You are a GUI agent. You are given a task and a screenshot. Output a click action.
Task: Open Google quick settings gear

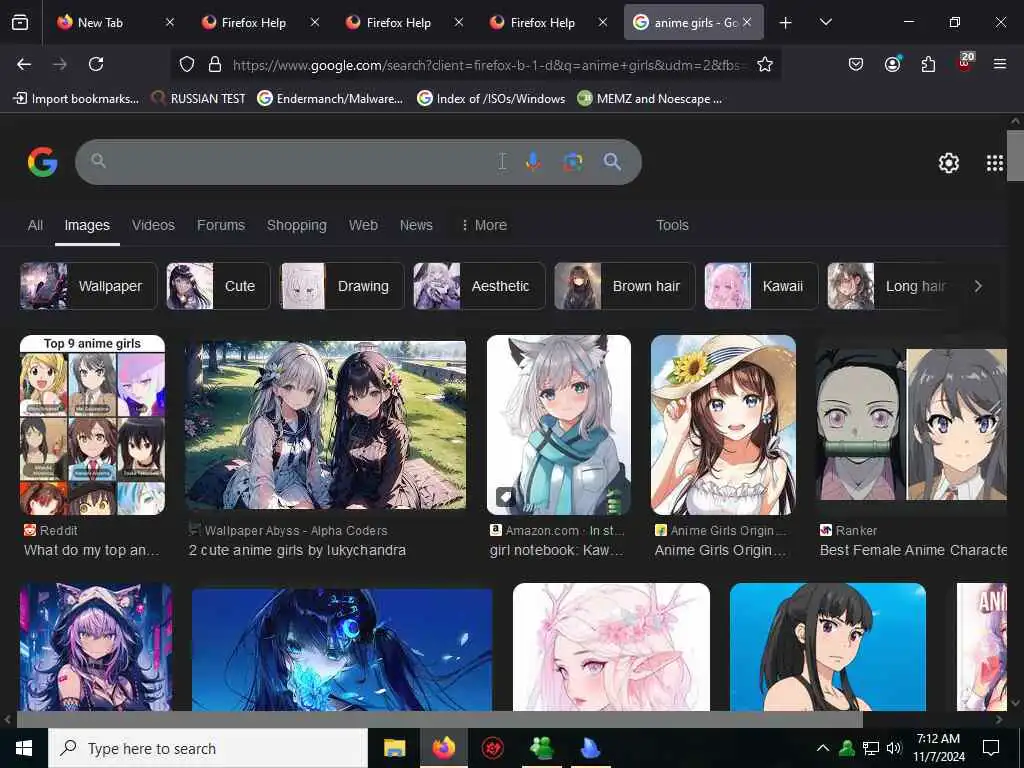click(x=948, y=163)
